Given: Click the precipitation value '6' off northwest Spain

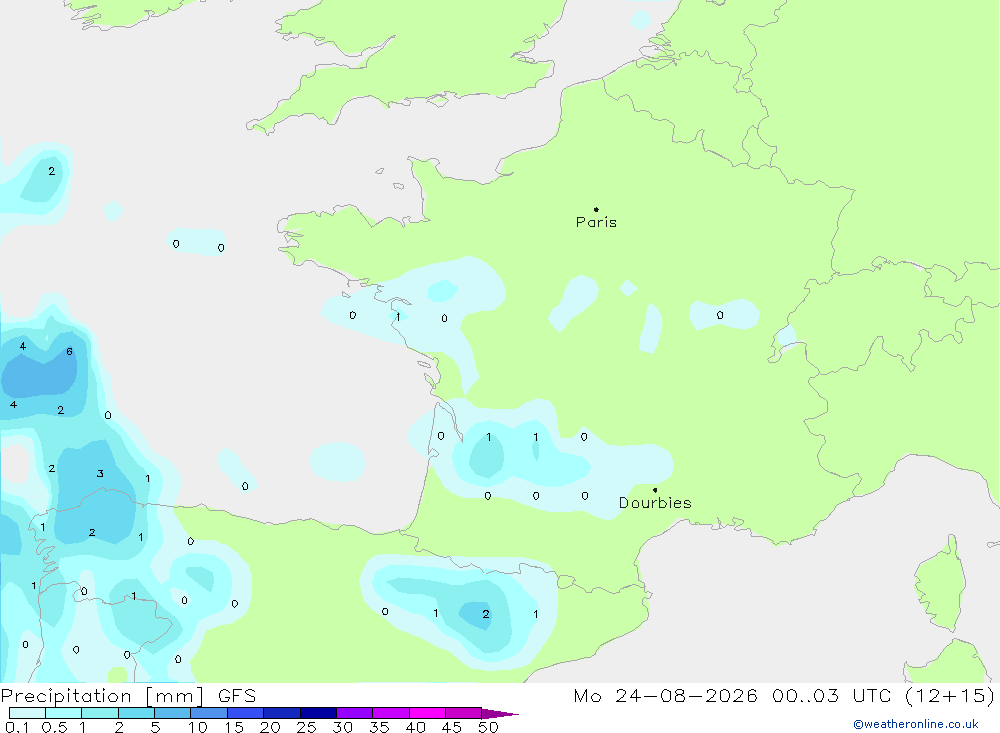Looking at the screenshot, I should (x=70, y=352).
